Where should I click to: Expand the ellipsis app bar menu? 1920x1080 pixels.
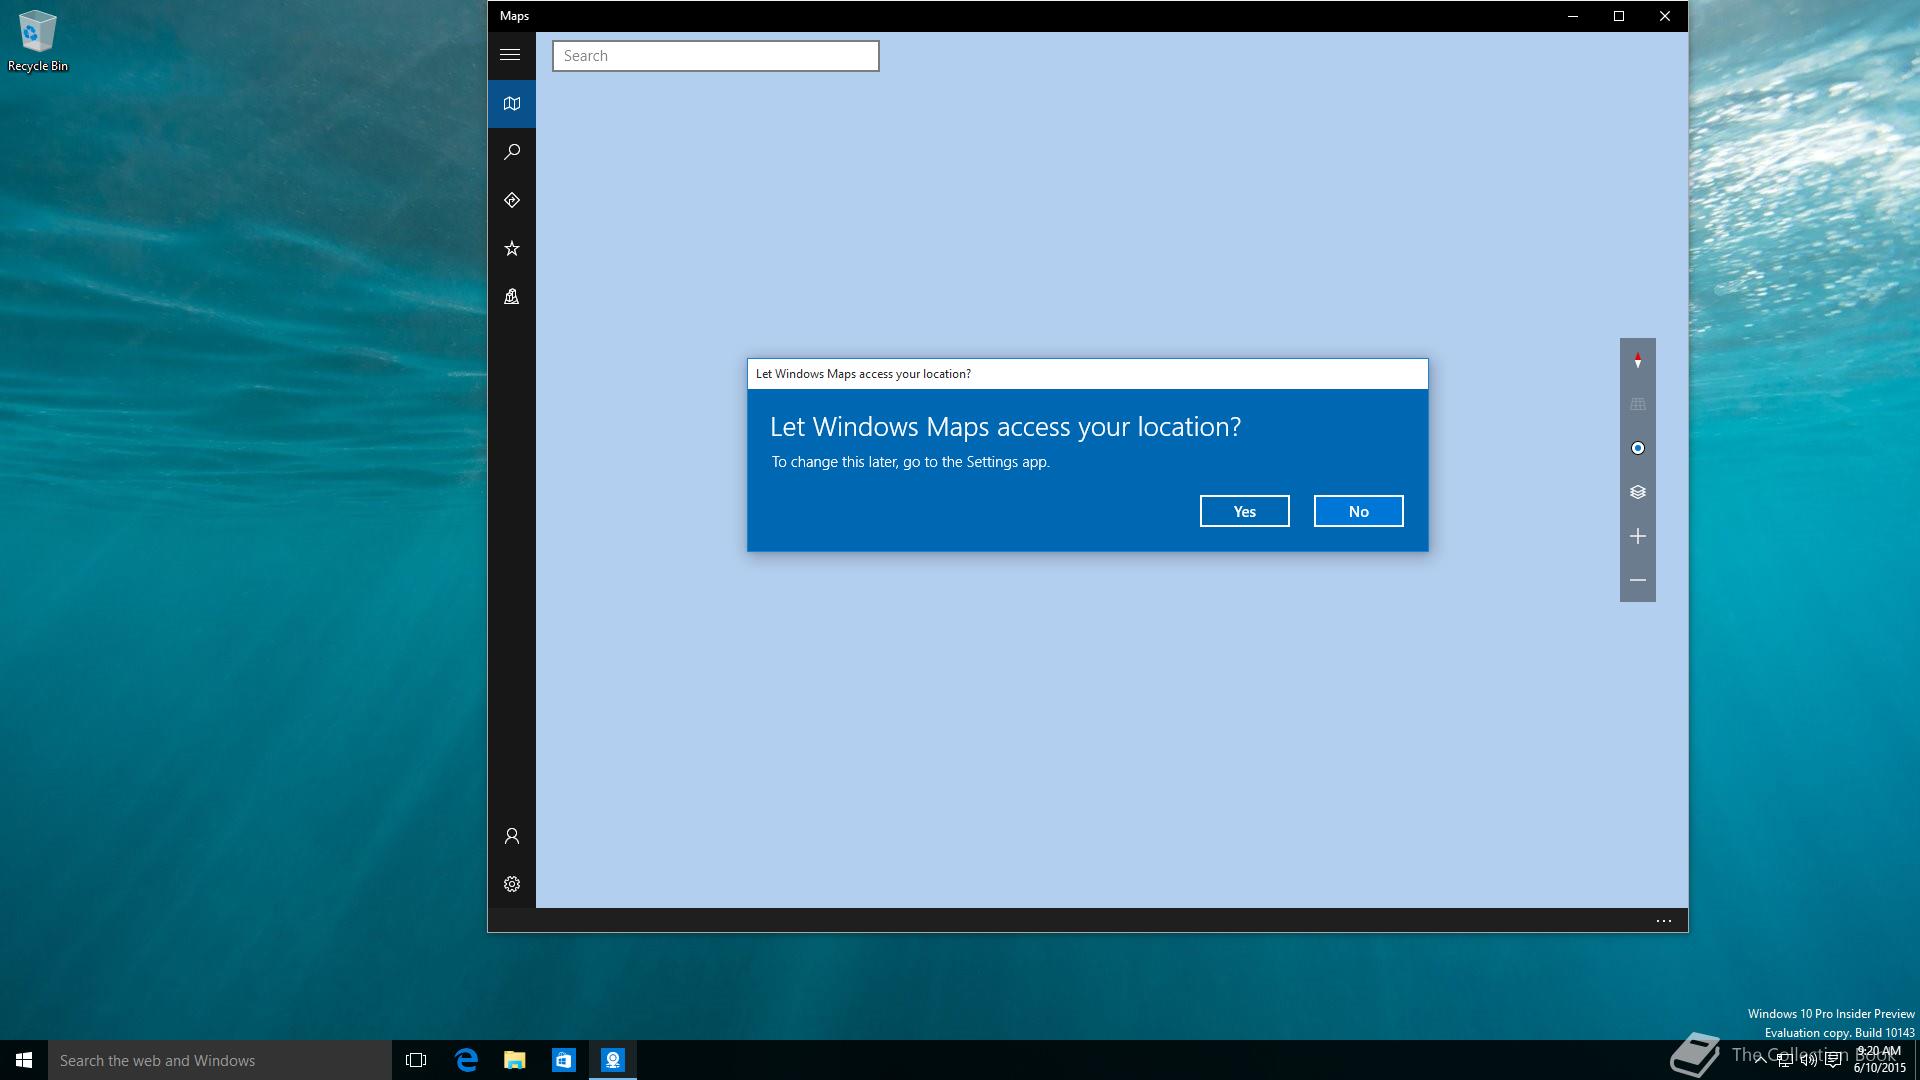coord(1663,921)
